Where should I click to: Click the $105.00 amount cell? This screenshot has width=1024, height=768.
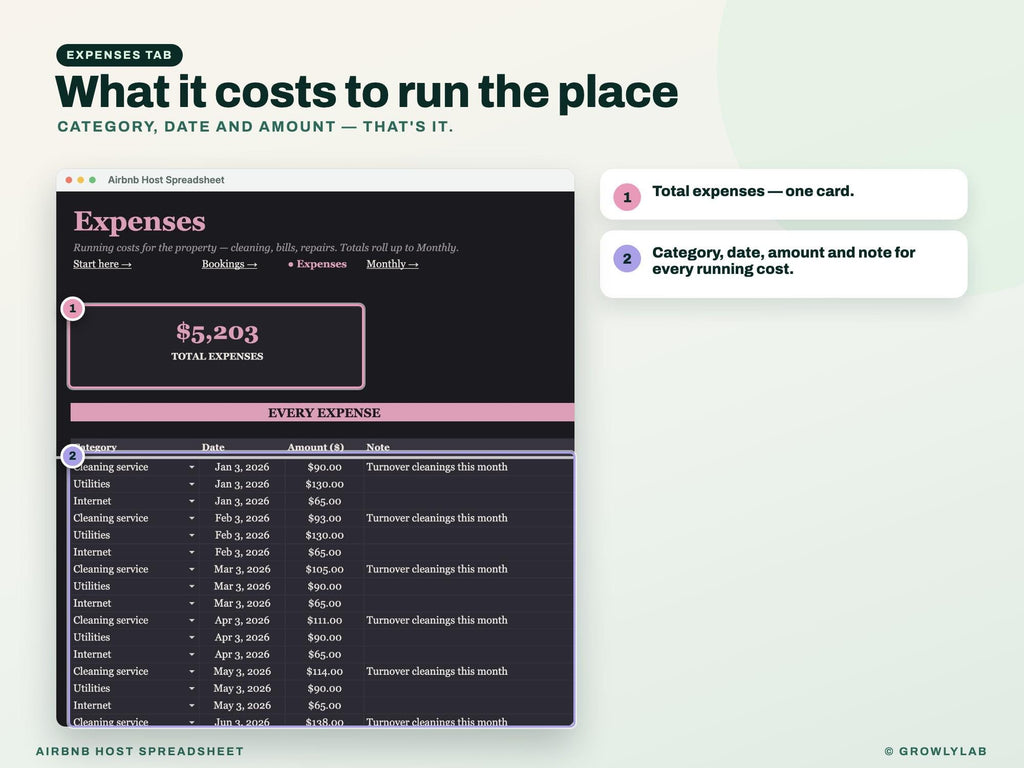pos(325,569)
